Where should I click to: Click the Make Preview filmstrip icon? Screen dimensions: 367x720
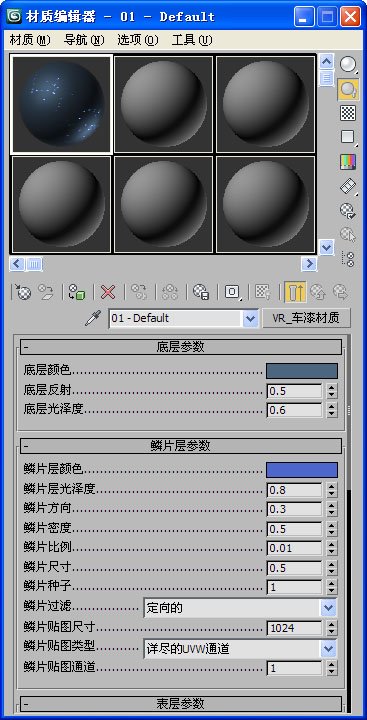coord(349,186)
